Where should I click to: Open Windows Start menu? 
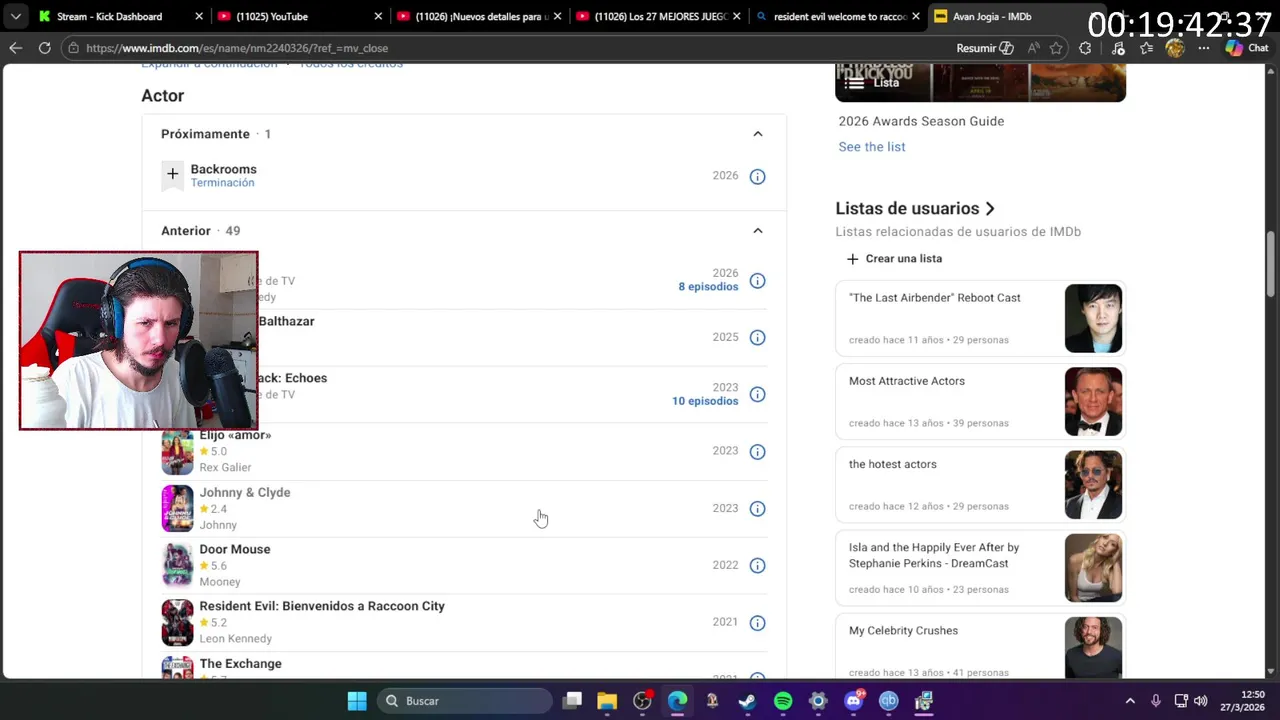tap(357, 701)
